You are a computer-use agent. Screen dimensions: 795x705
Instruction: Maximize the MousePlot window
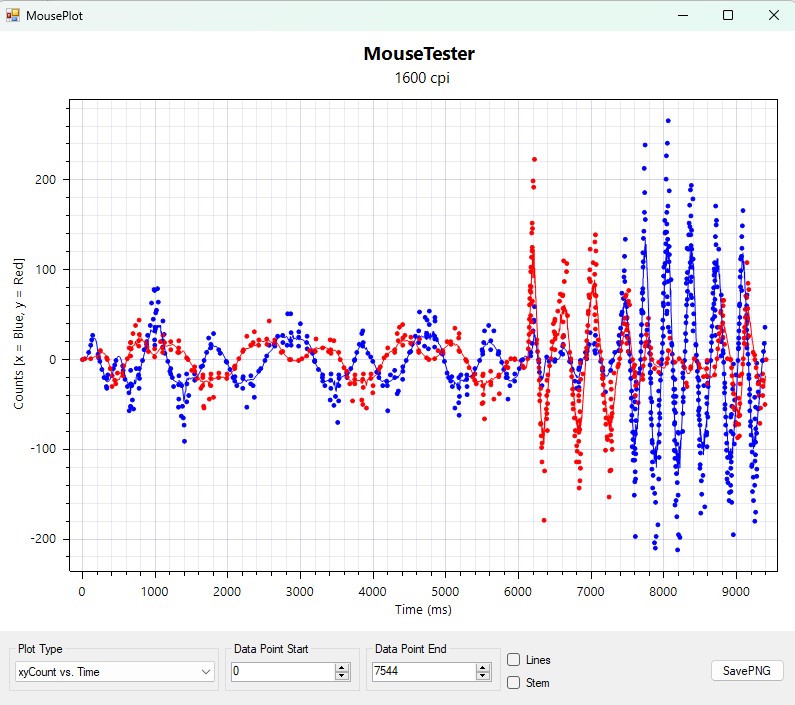pos(728,15)
